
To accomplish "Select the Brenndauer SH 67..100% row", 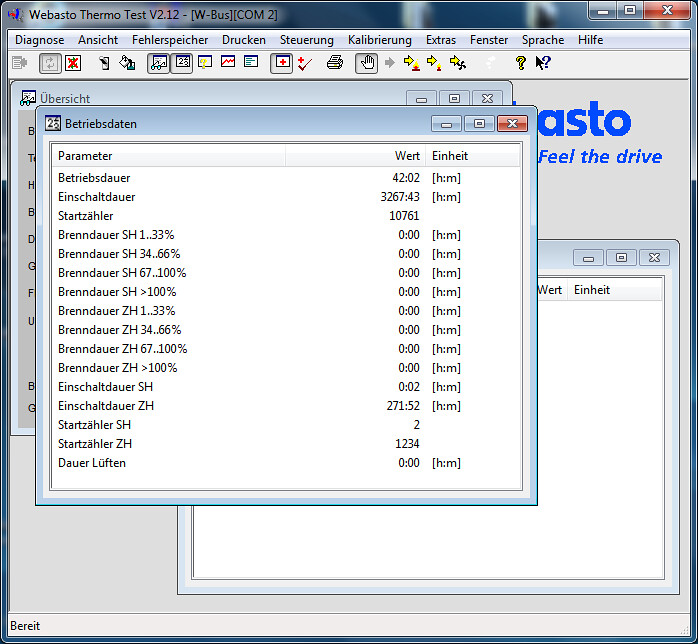I will point(286,273).
